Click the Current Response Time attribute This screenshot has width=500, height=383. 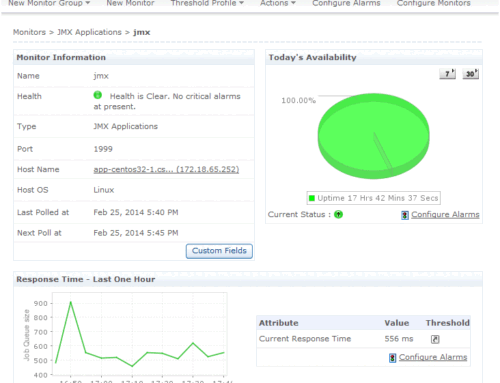pos(305,339)
